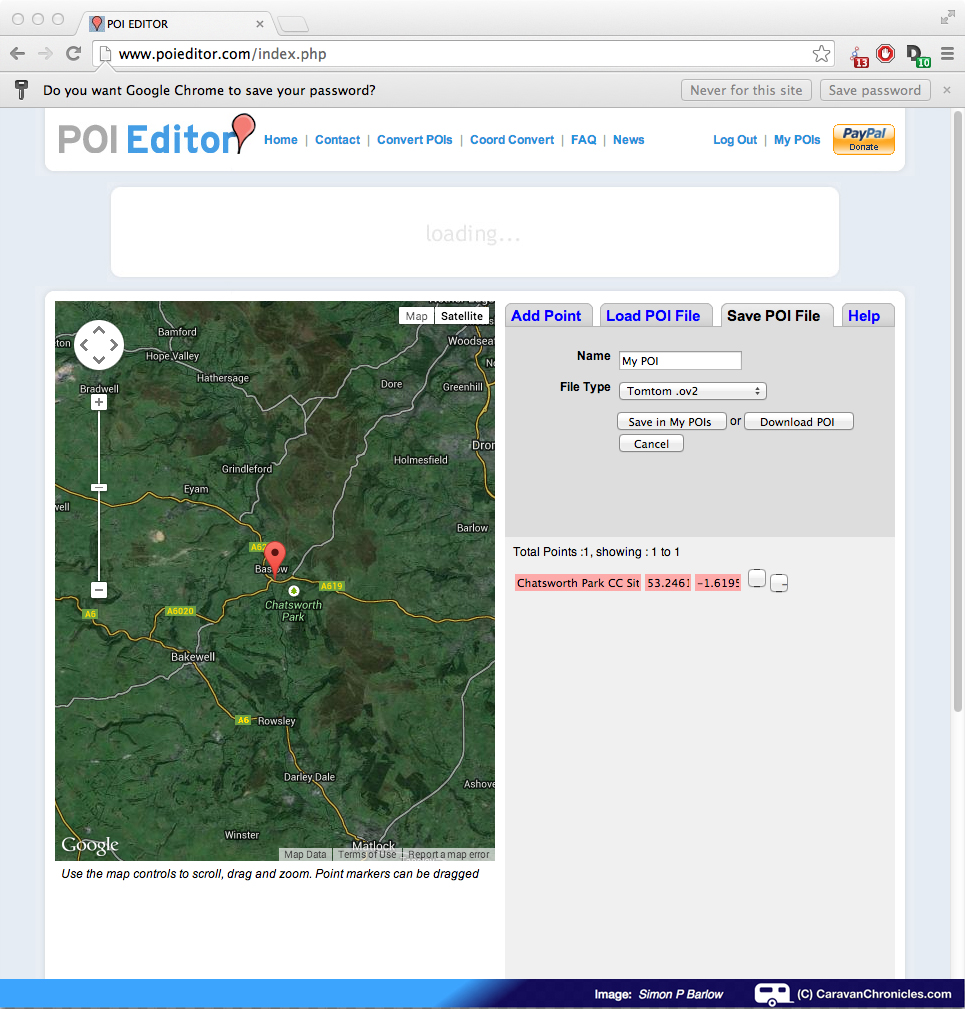
Task: Open the File Type dropdown
Action: pyautogui.click(x=692, y=391)
